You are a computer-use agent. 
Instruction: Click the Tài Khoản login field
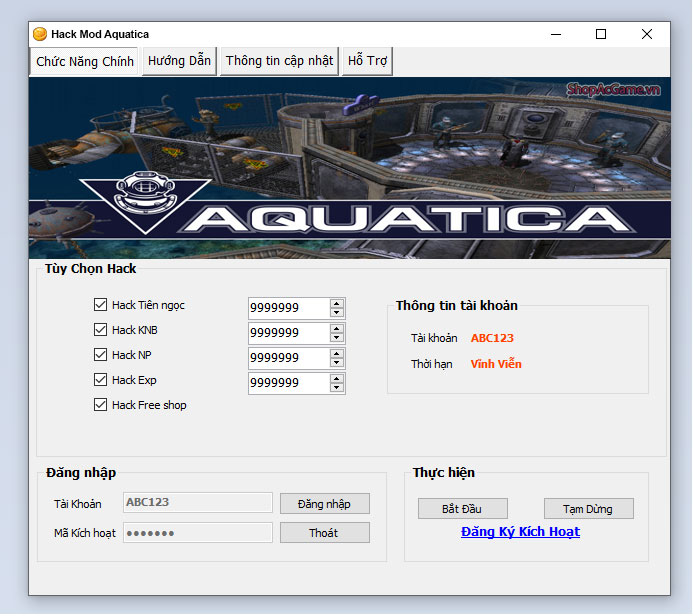pyautogui.click(x=198, y=503)
